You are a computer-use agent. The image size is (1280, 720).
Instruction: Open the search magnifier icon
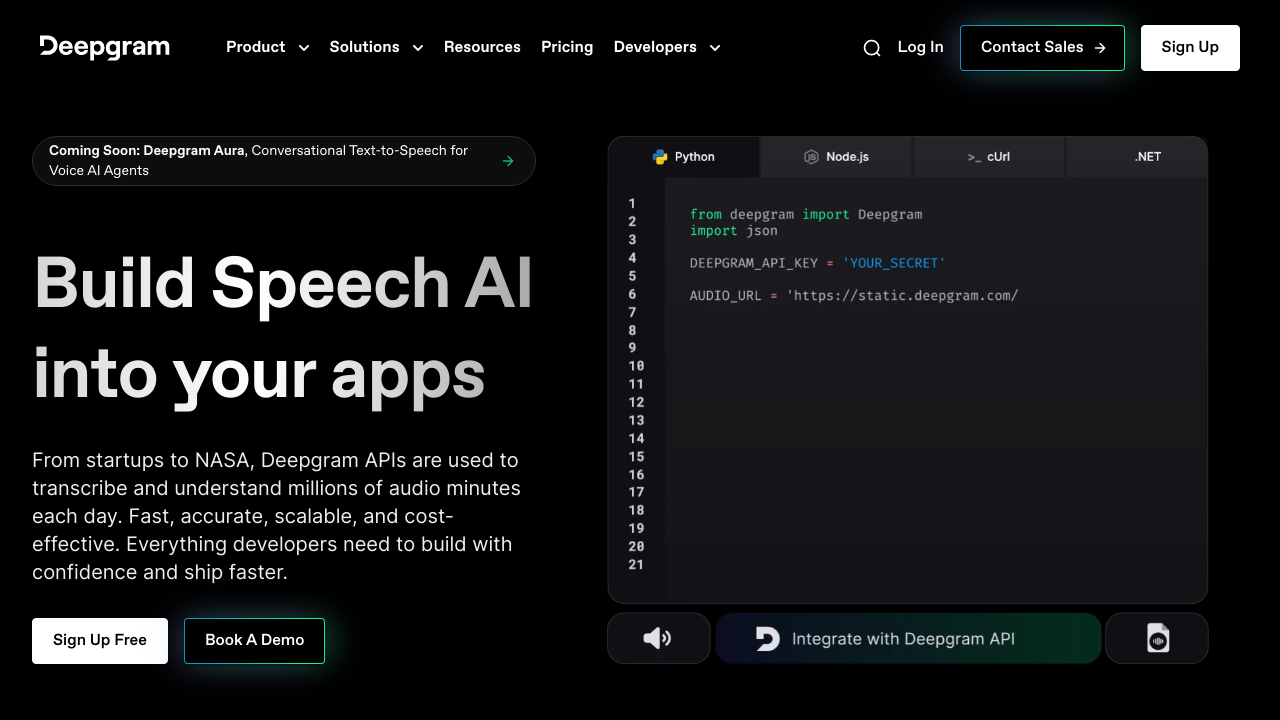coord(872,48)
